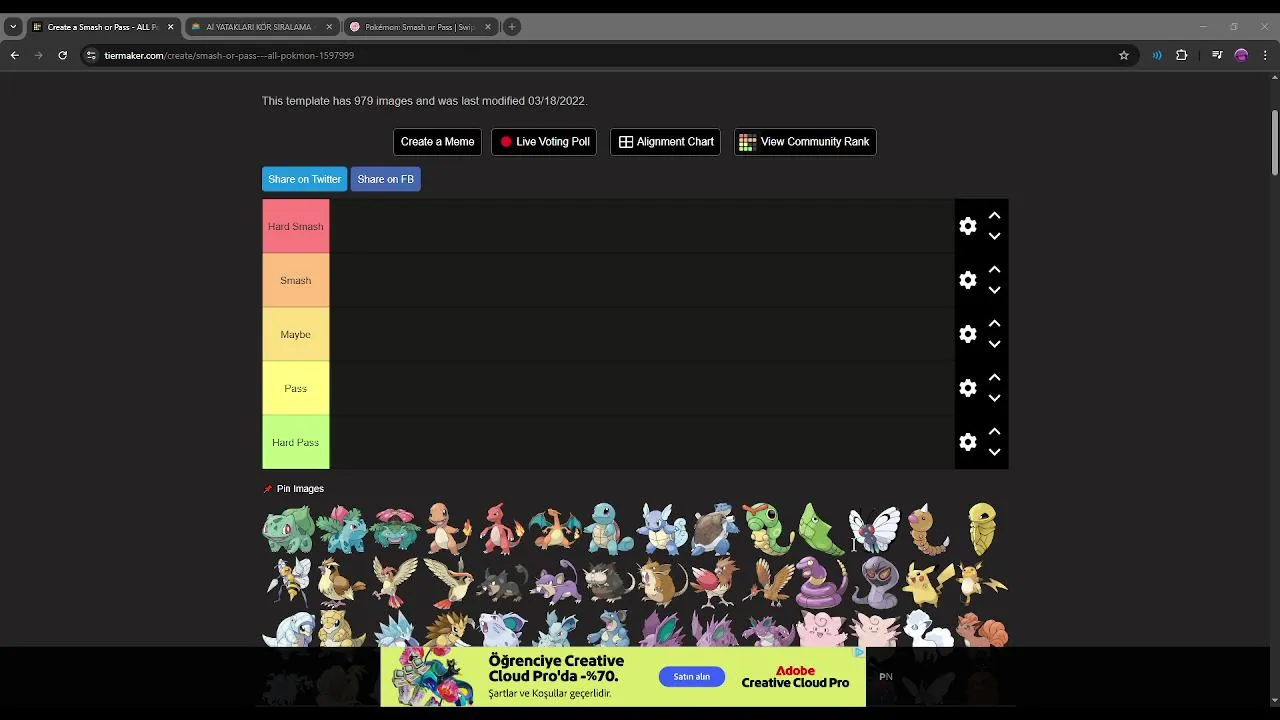Click the Create a Meme button
The height and width of the screenshot is (720, 1280).
(x=437, y=142)
